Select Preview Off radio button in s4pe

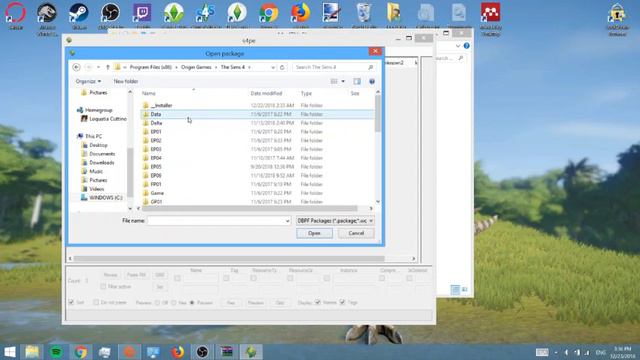(158, 302)
